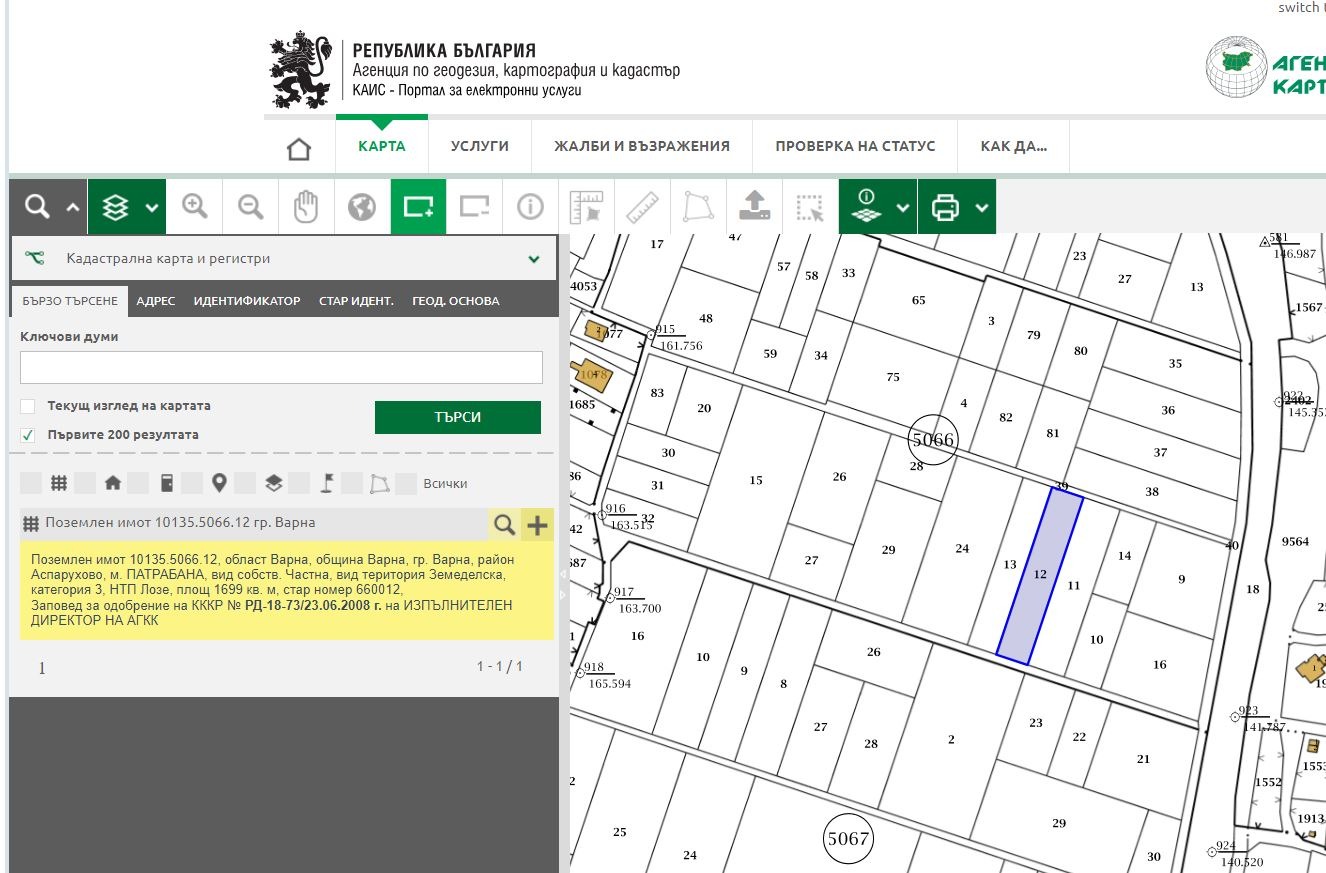Enable the 'Текущ изглед на картата' checkbox

[x=28, y=406]
